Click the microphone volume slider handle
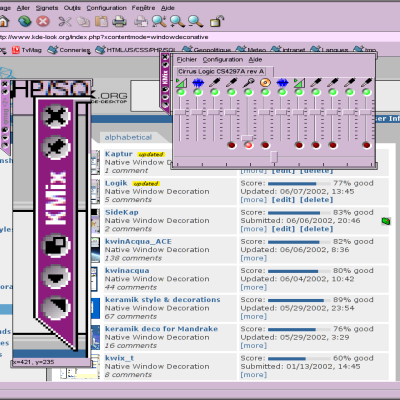Viewport: 400px width, 400px height. coord(247,137)
